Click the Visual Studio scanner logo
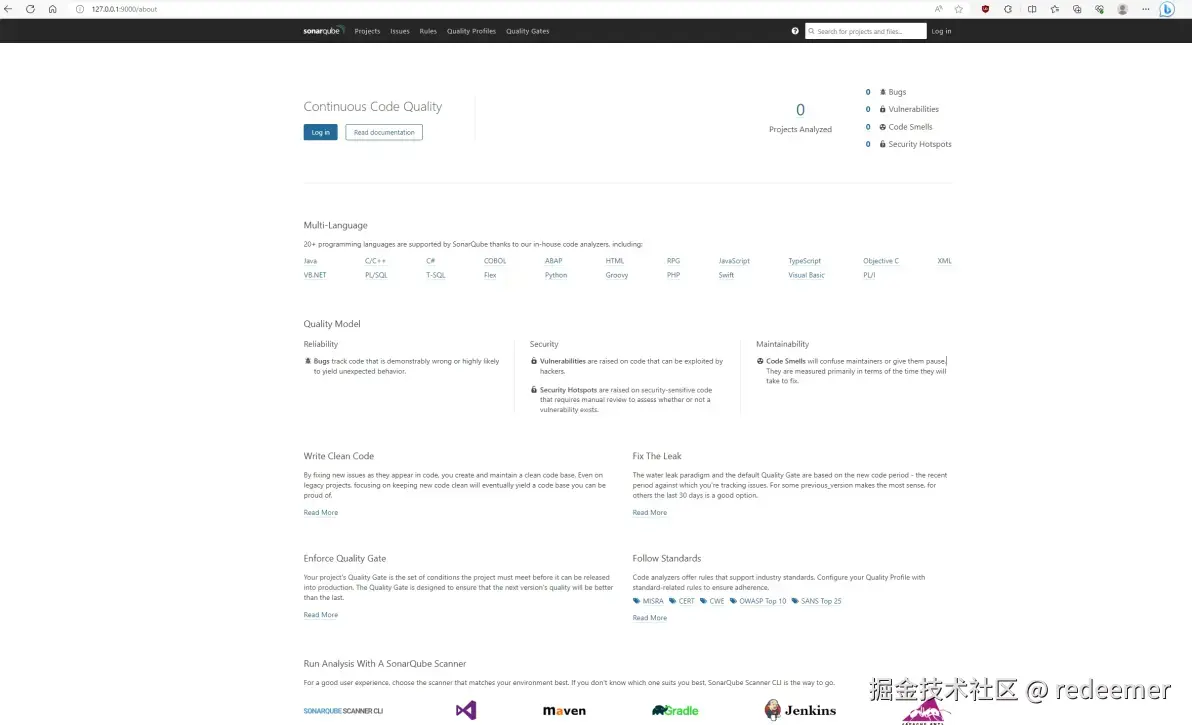1192x725 pixels. tap(466, 710)
